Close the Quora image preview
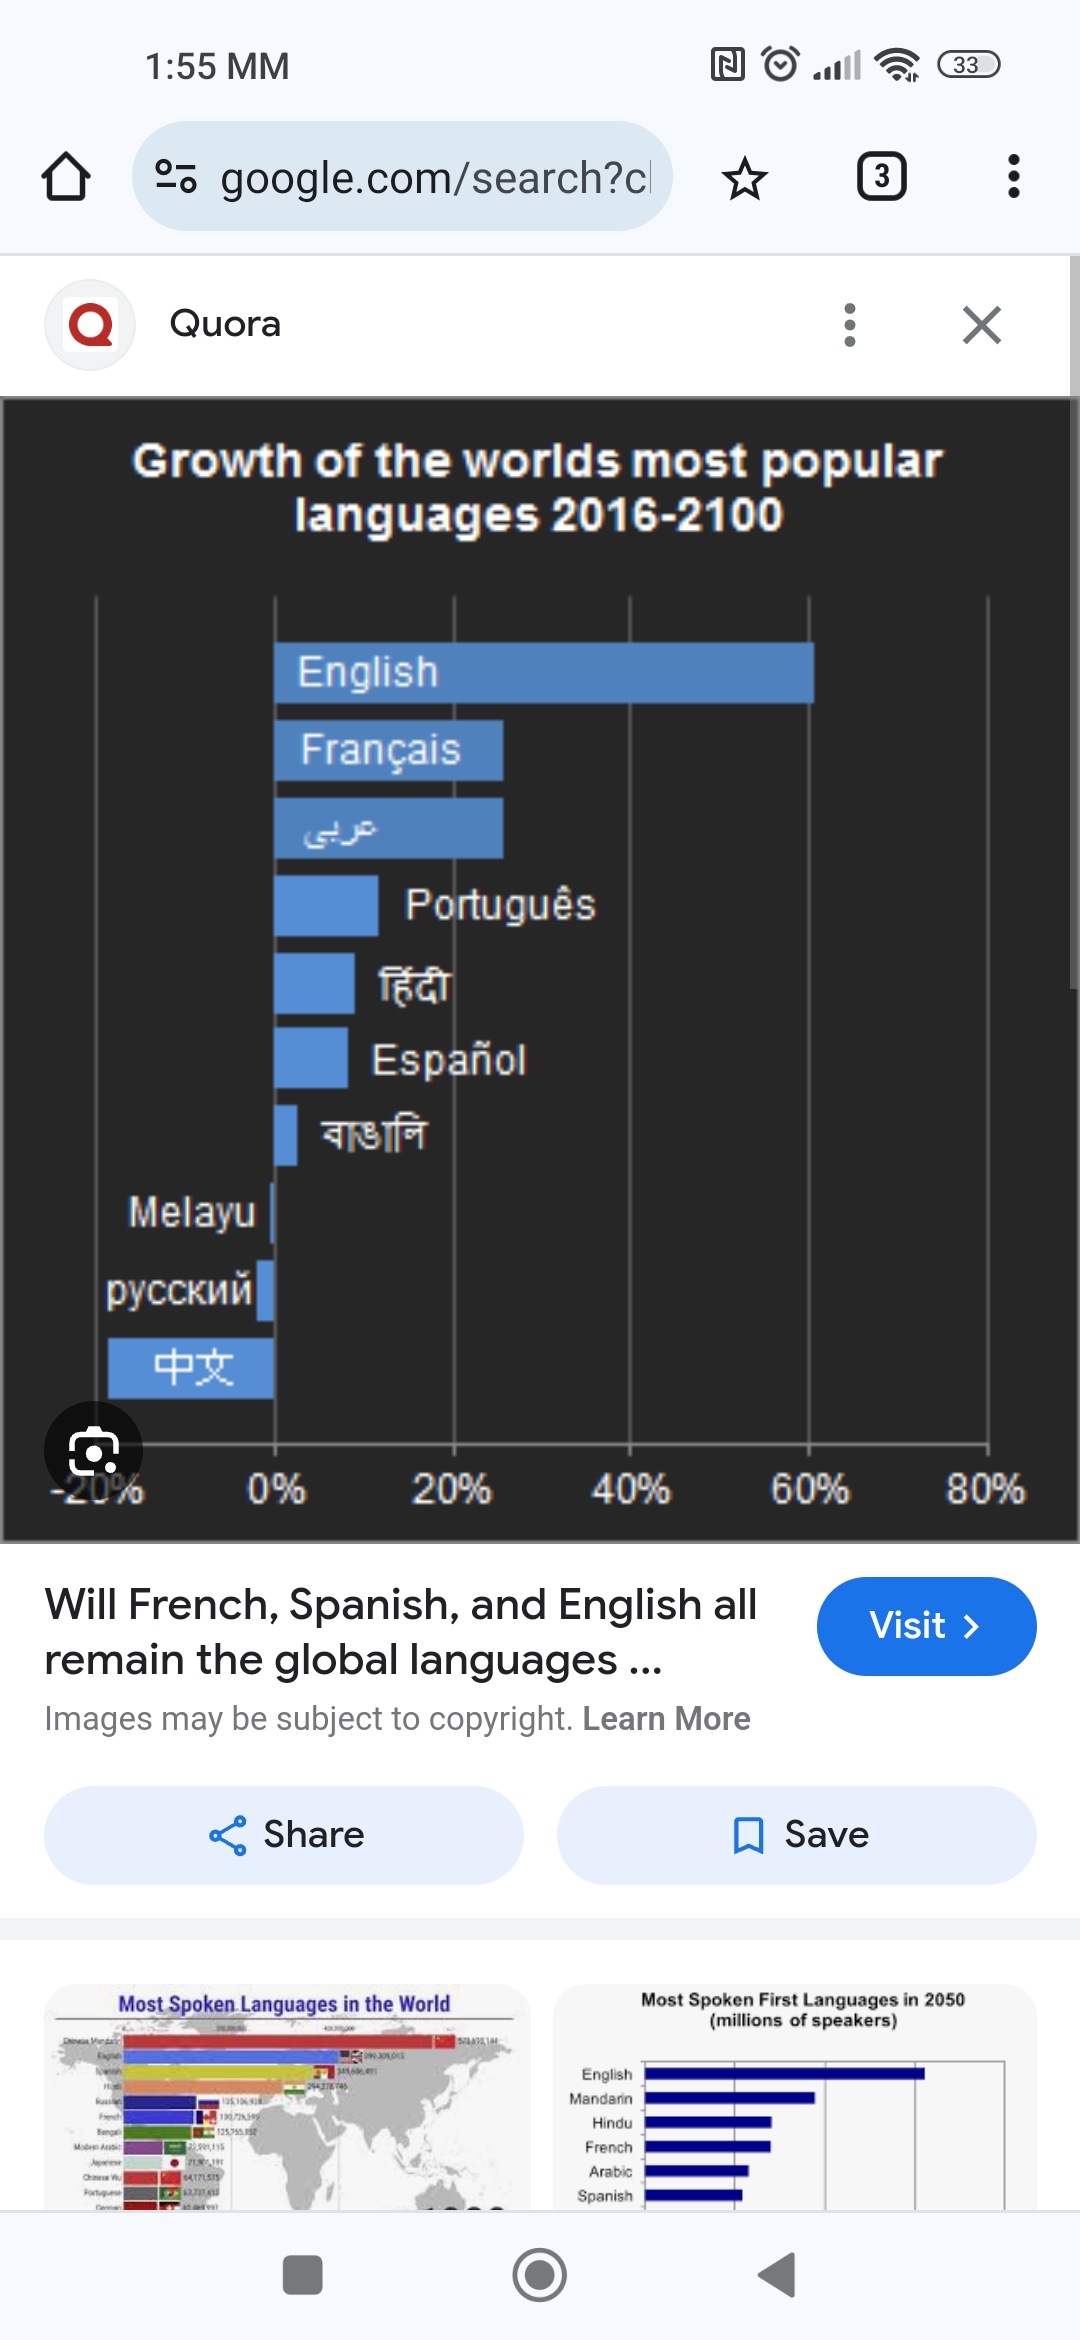 (x=981, y=325)
